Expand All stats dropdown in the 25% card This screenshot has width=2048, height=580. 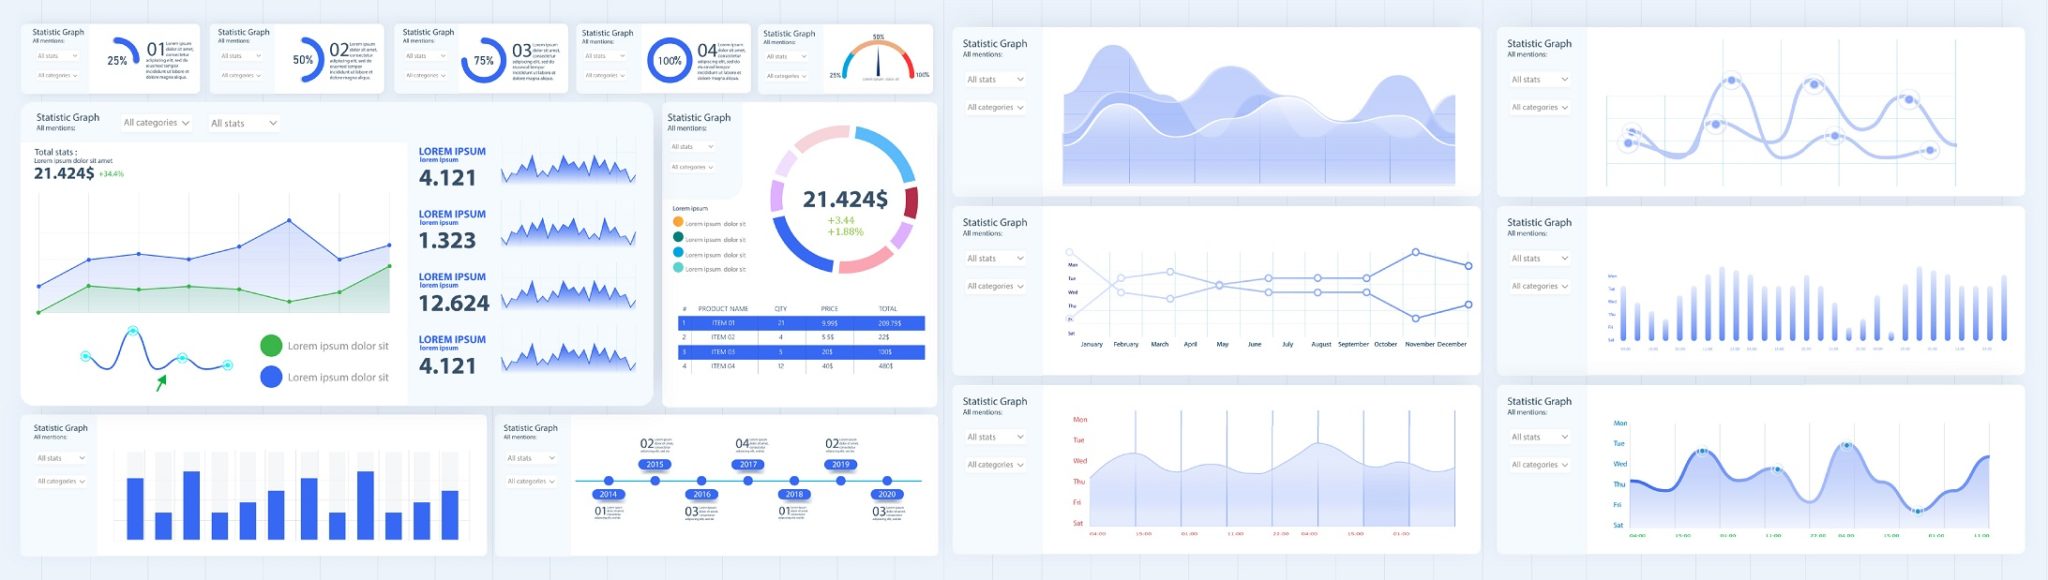point(57,56)
